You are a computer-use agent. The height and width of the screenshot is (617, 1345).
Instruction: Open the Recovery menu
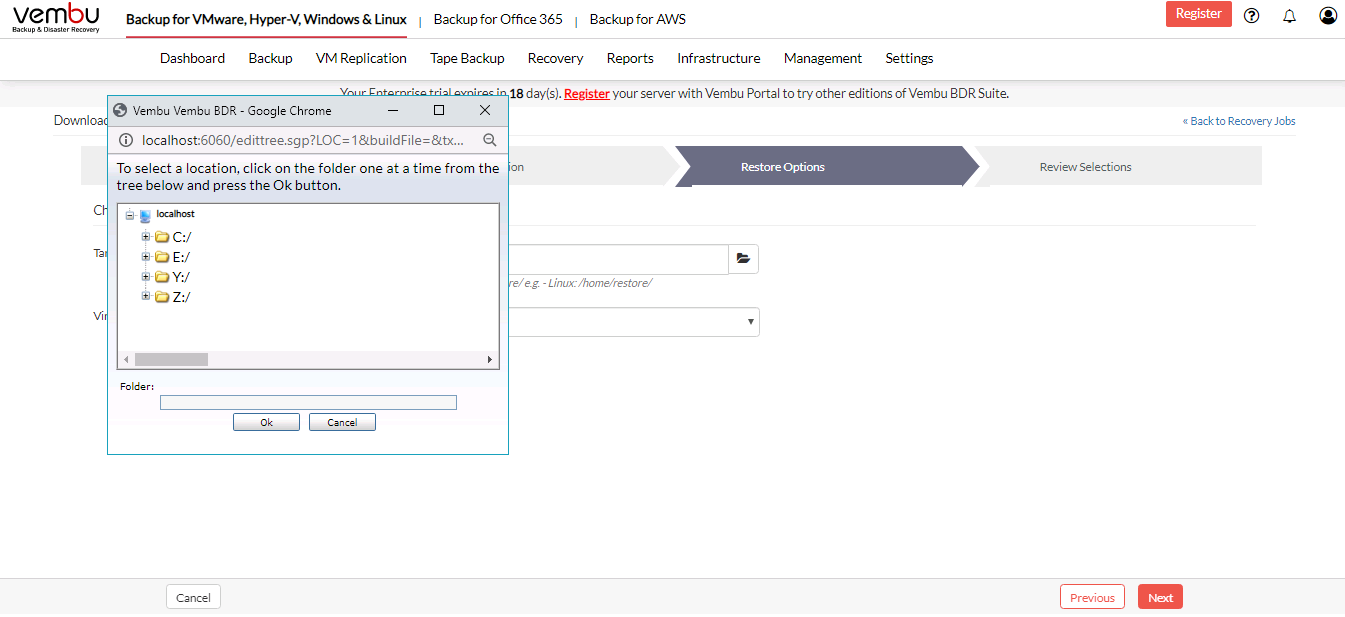556,58
